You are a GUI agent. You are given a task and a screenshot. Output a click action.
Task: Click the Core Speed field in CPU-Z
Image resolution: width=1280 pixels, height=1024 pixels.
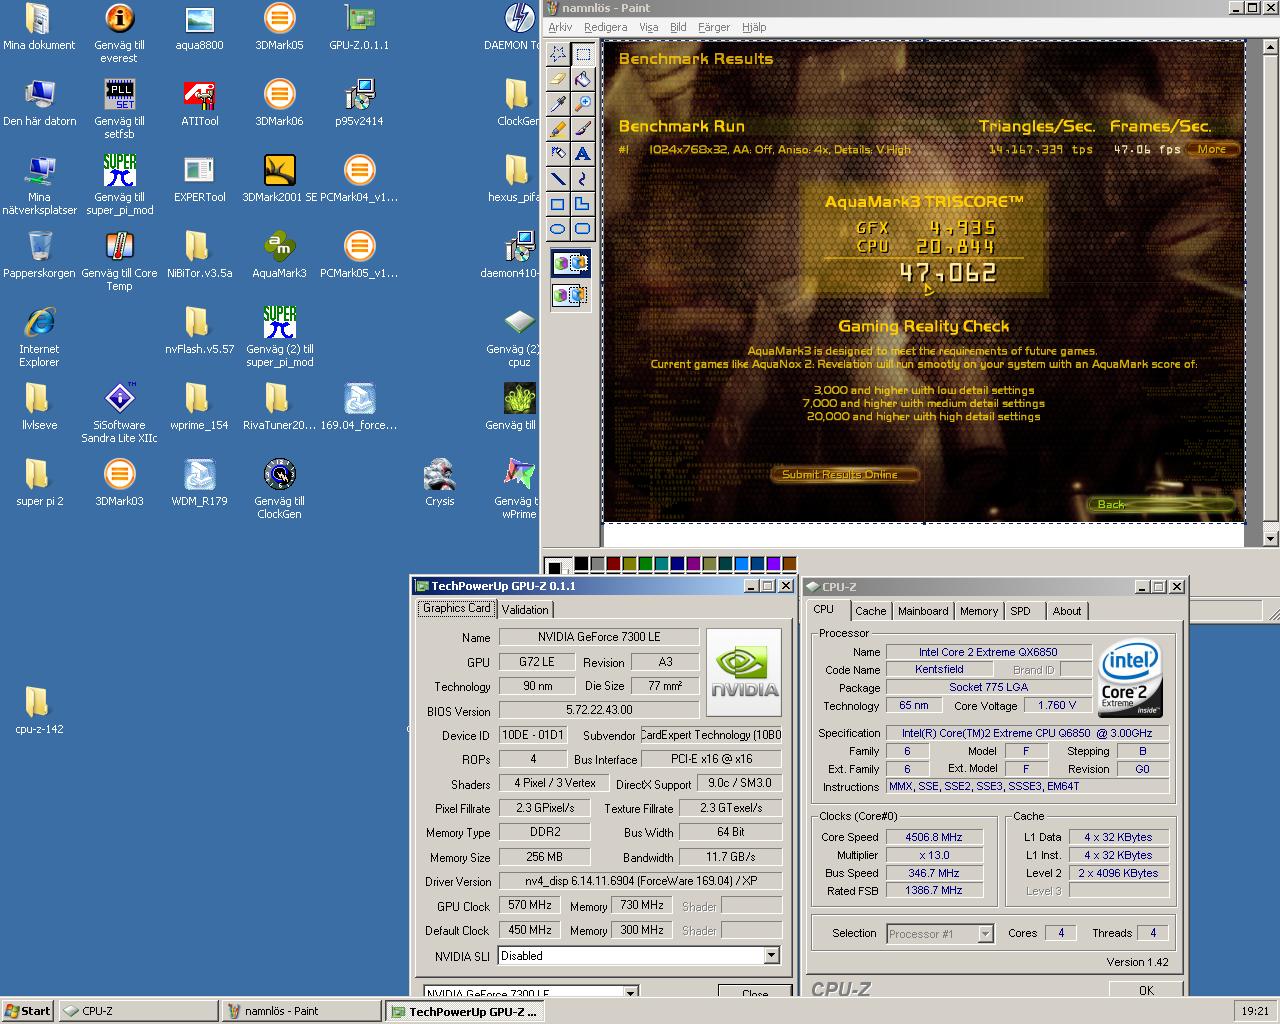[934, 838]
